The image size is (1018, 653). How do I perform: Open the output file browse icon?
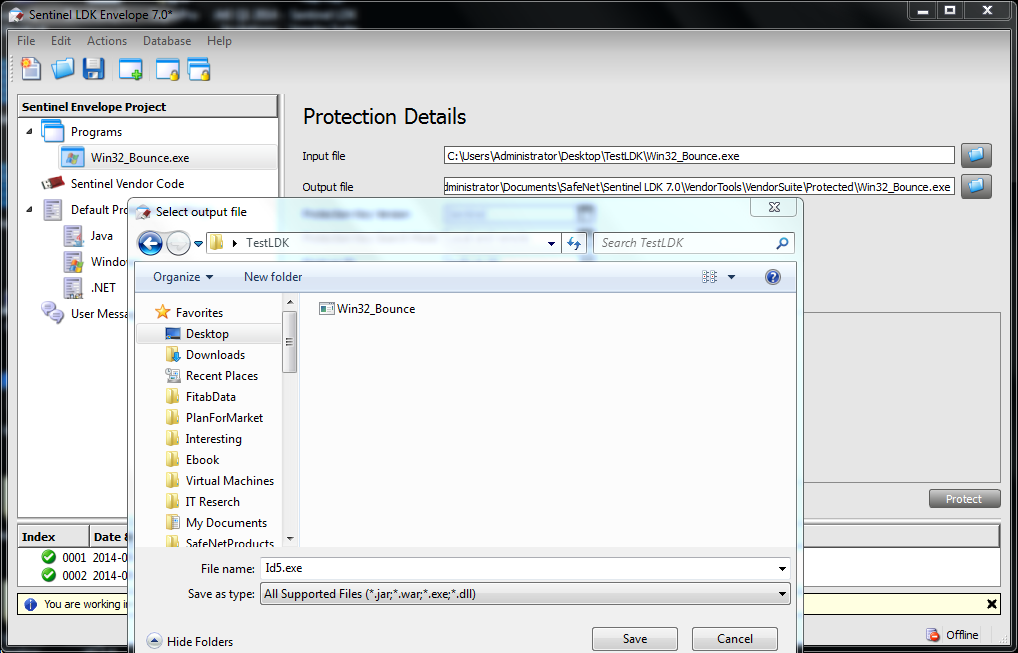pos(975,186)
